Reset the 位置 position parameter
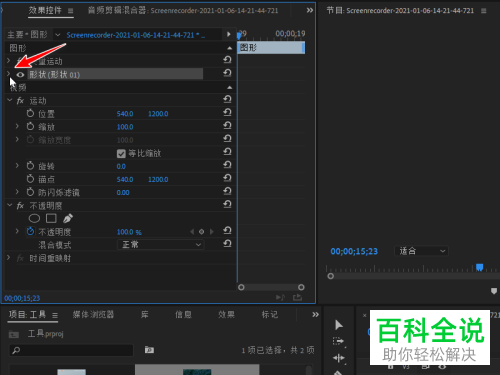The width and height of the screenshot is (500, 375). [x=227, y=113]
